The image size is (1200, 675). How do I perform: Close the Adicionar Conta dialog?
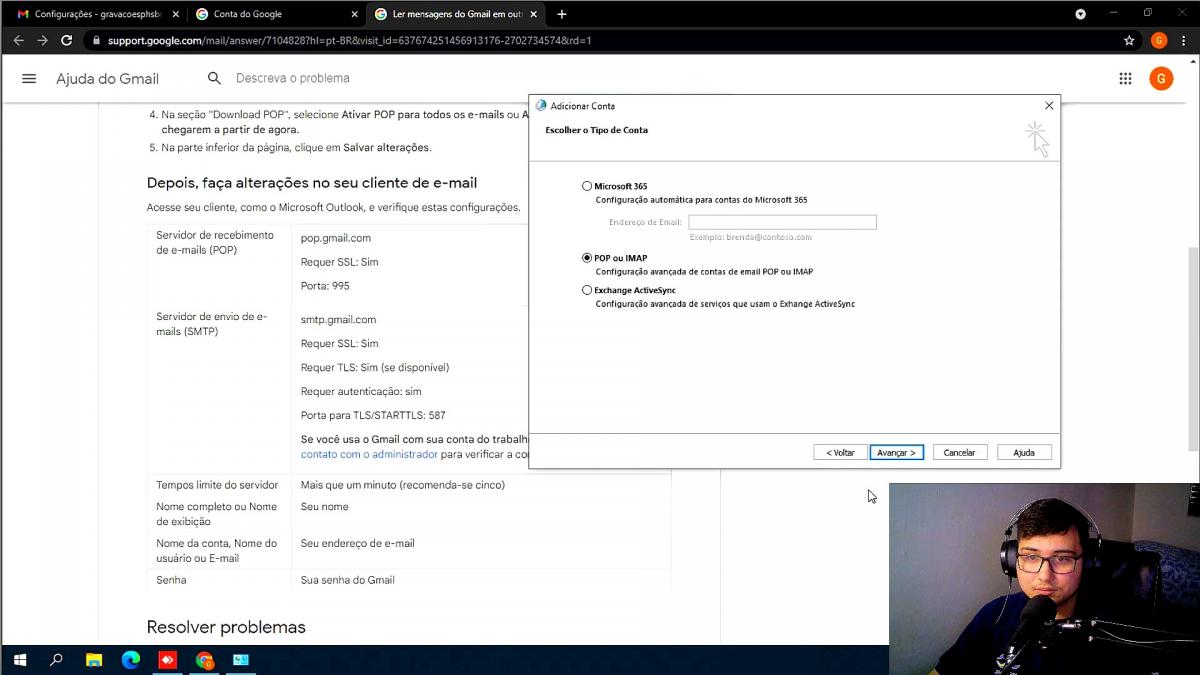click(1048, 106)
